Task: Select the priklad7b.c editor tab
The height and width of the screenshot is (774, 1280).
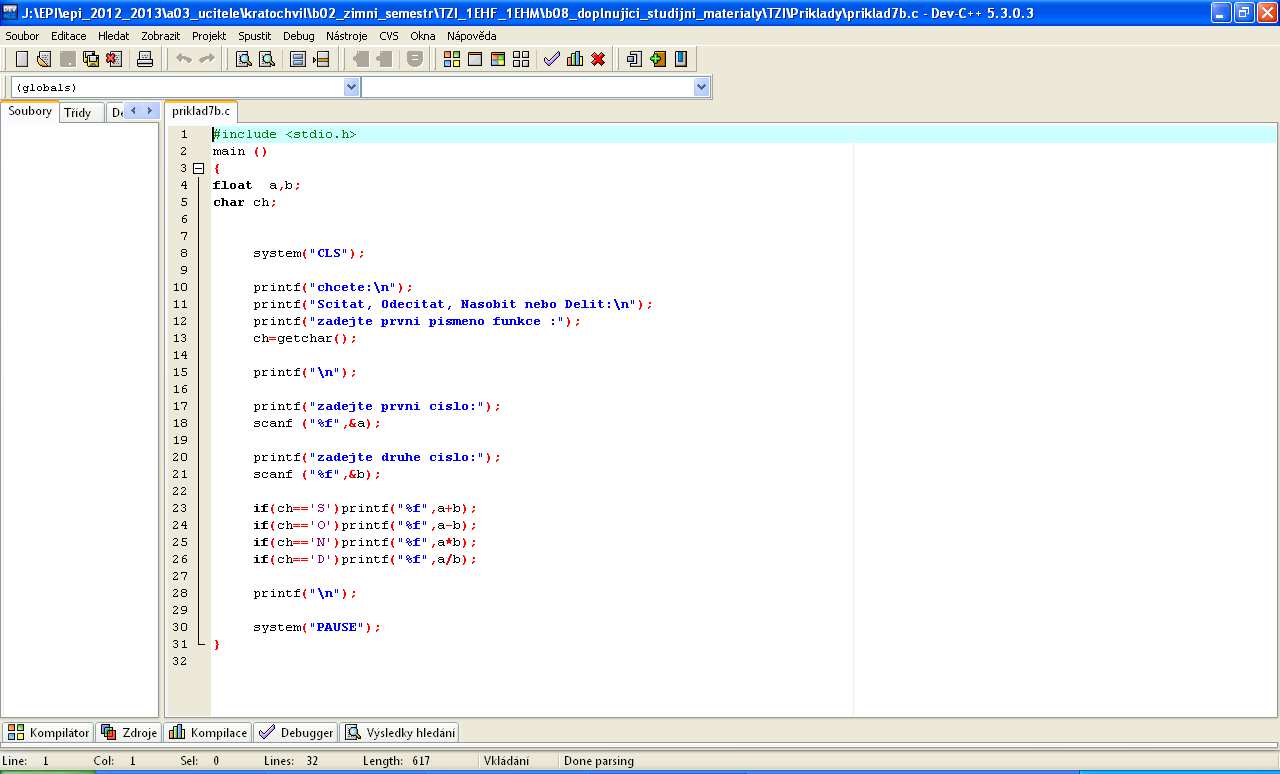Action: tap(201, 112)
